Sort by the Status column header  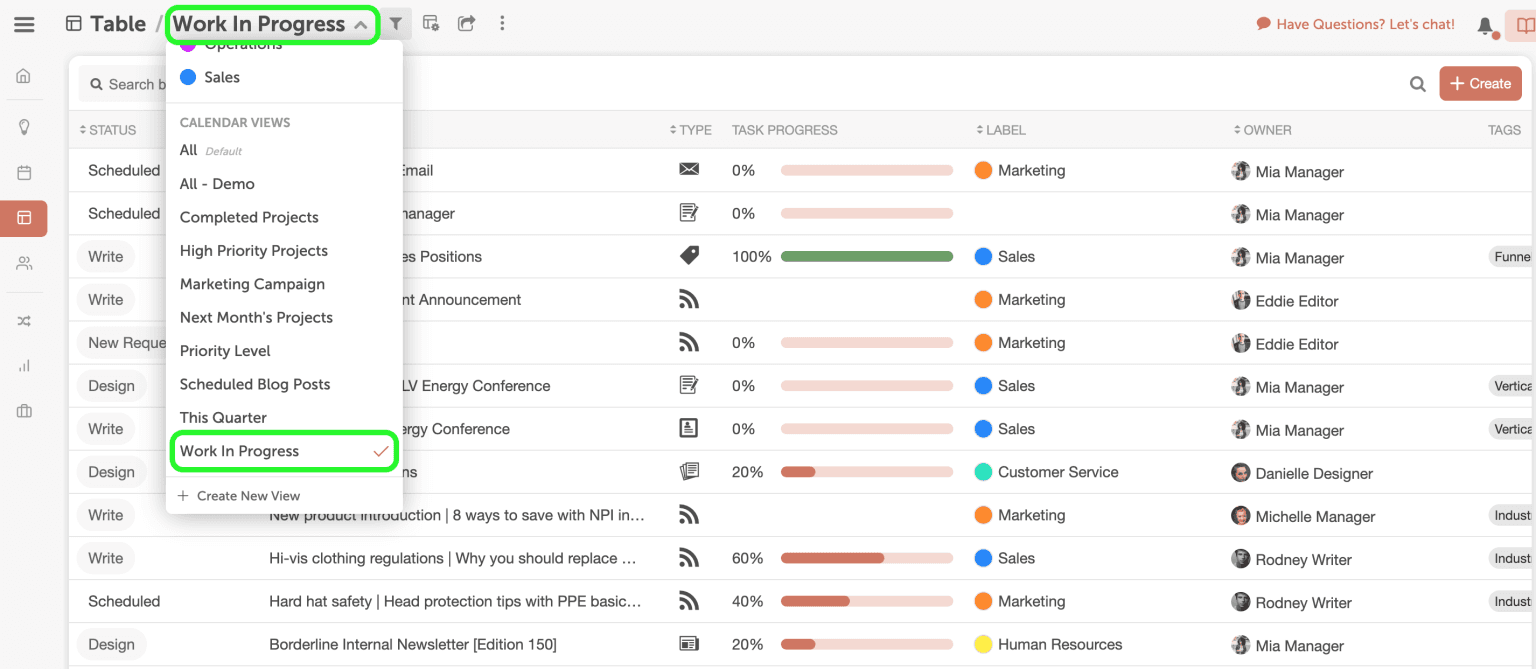[x=108, y=130]
